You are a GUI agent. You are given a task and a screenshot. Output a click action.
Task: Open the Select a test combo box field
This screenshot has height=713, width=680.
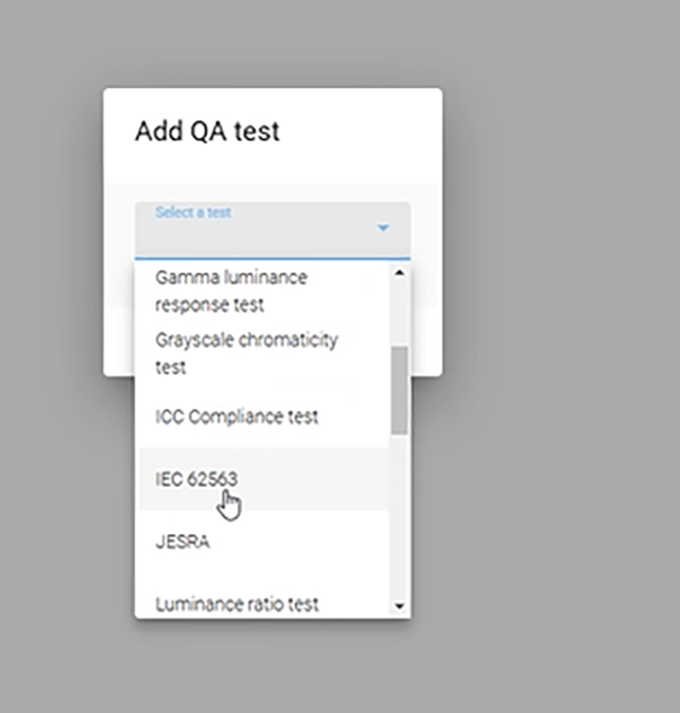coord(260,232)
